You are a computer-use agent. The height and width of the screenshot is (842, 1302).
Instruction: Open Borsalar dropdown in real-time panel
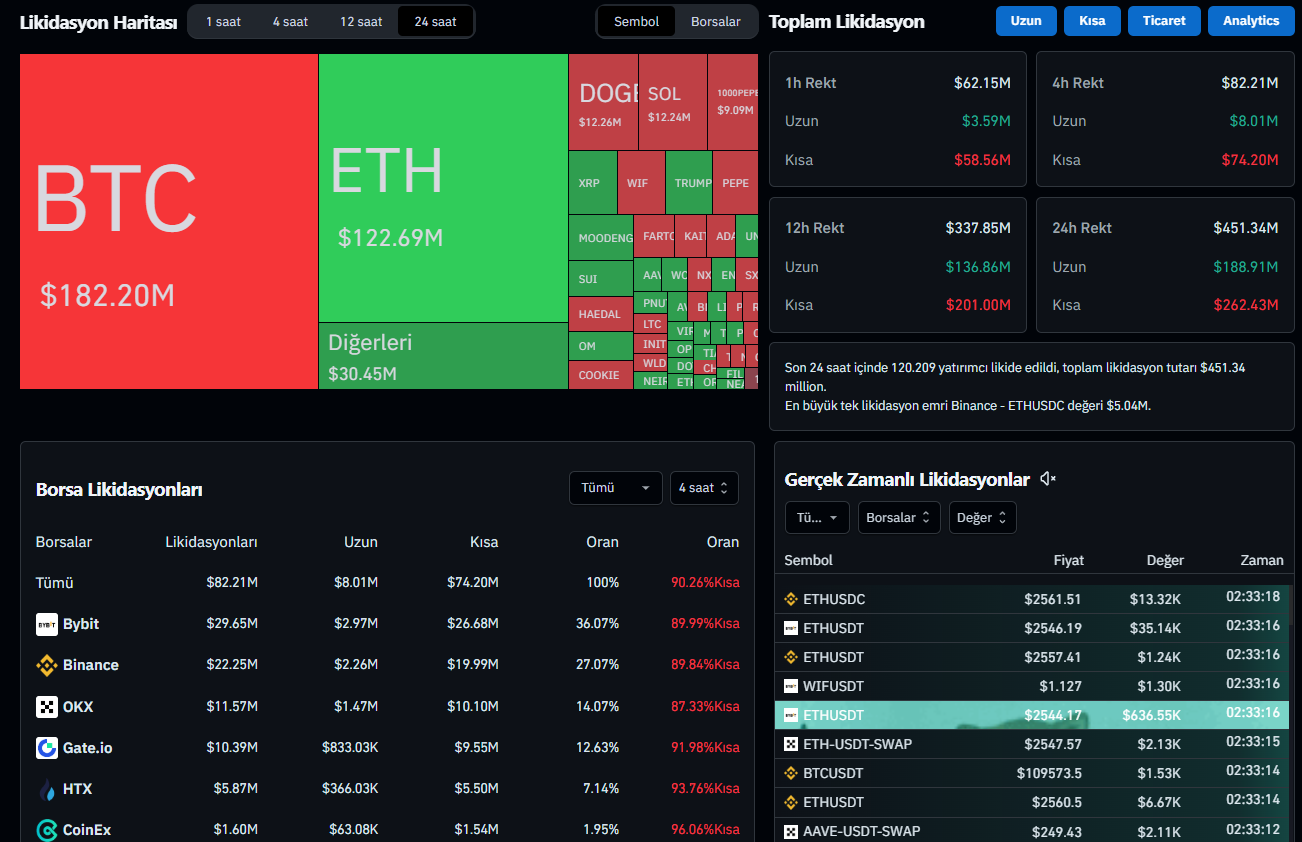point(898,518)
